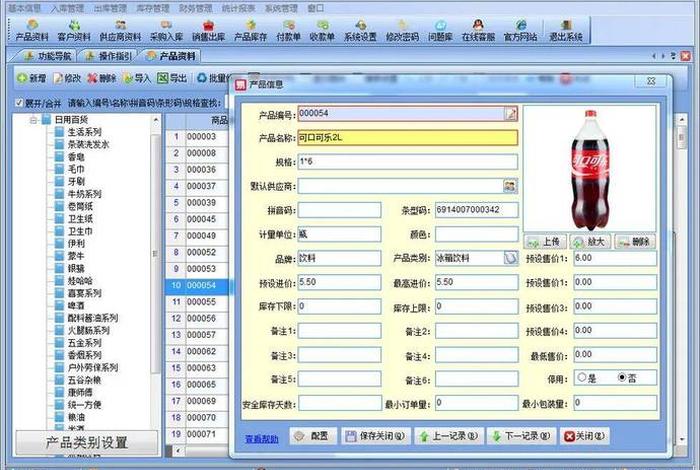This screenshot has height=470, width=700.
Task: Click the 导入 import button
Action: click(x=137, y=78)
